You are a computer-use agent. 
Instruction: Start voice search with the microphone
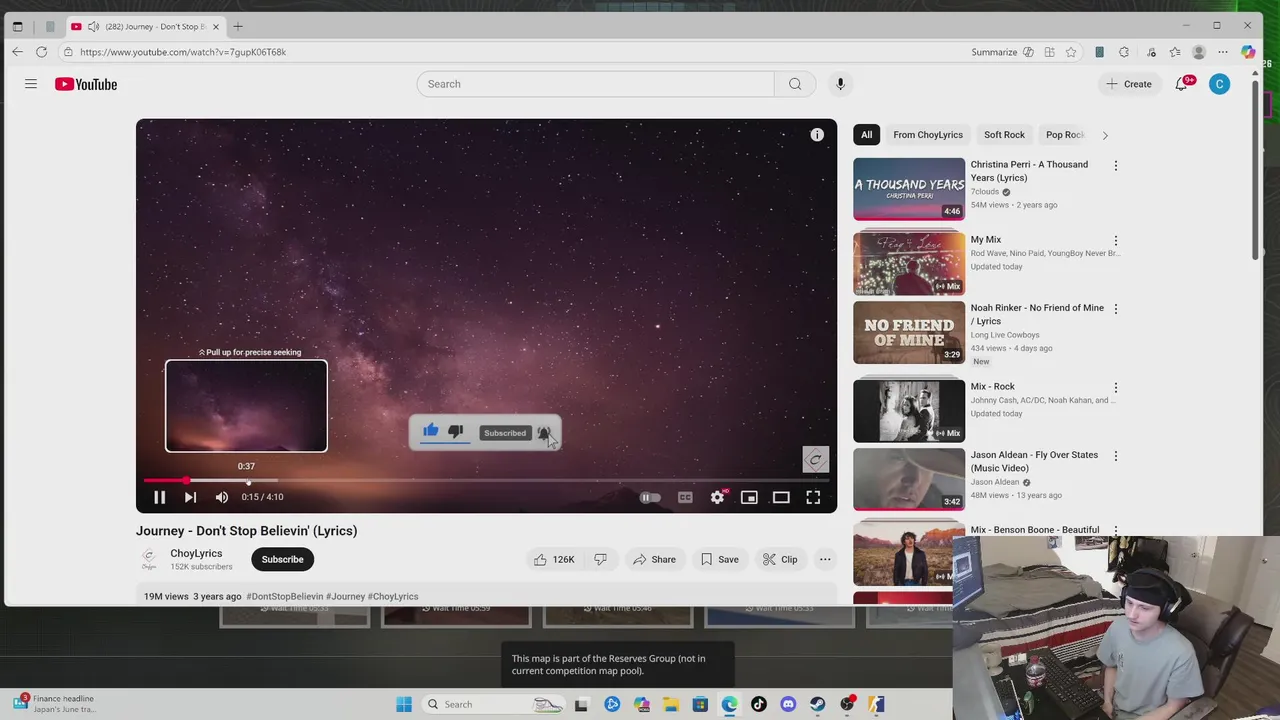[840, 84]
